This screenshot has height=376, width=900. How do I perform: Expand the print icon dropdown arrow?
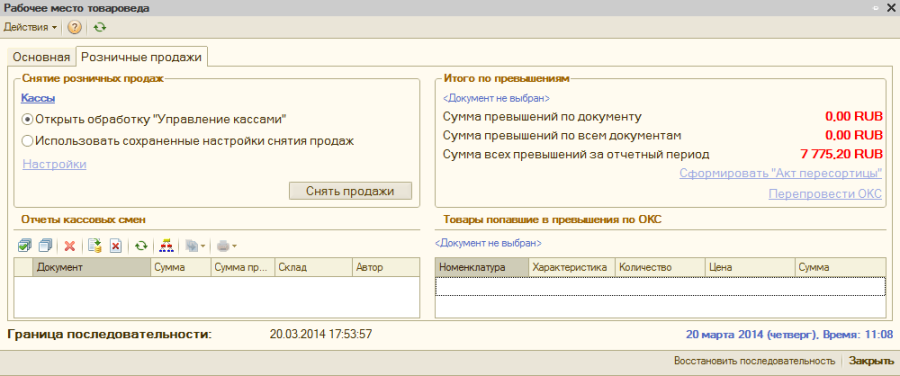click(234, 247)
